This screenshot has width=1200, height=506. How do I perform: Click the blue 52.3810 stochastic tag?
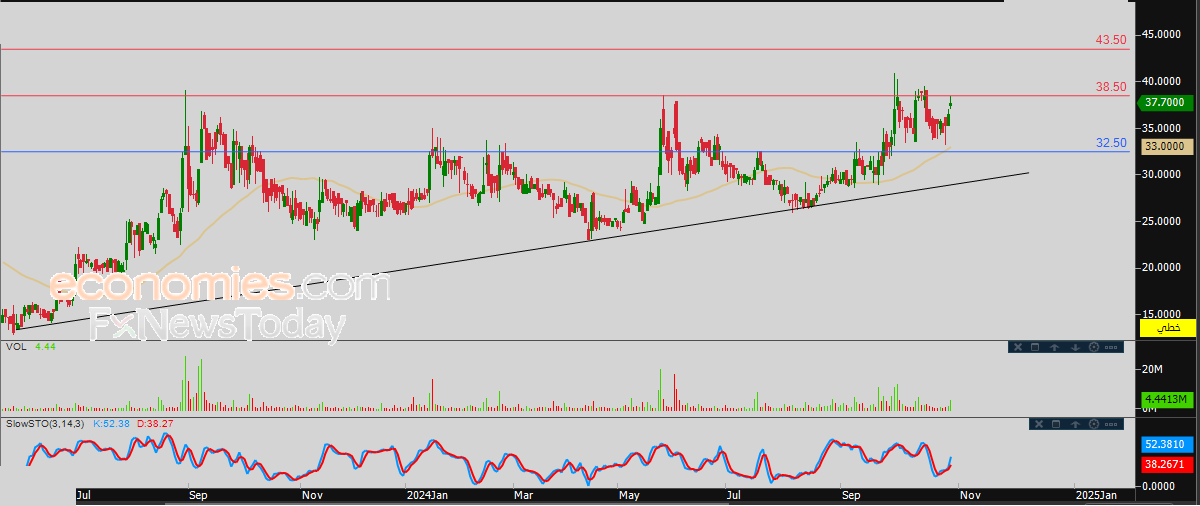pyautogui.click(x=1166, y=443)
